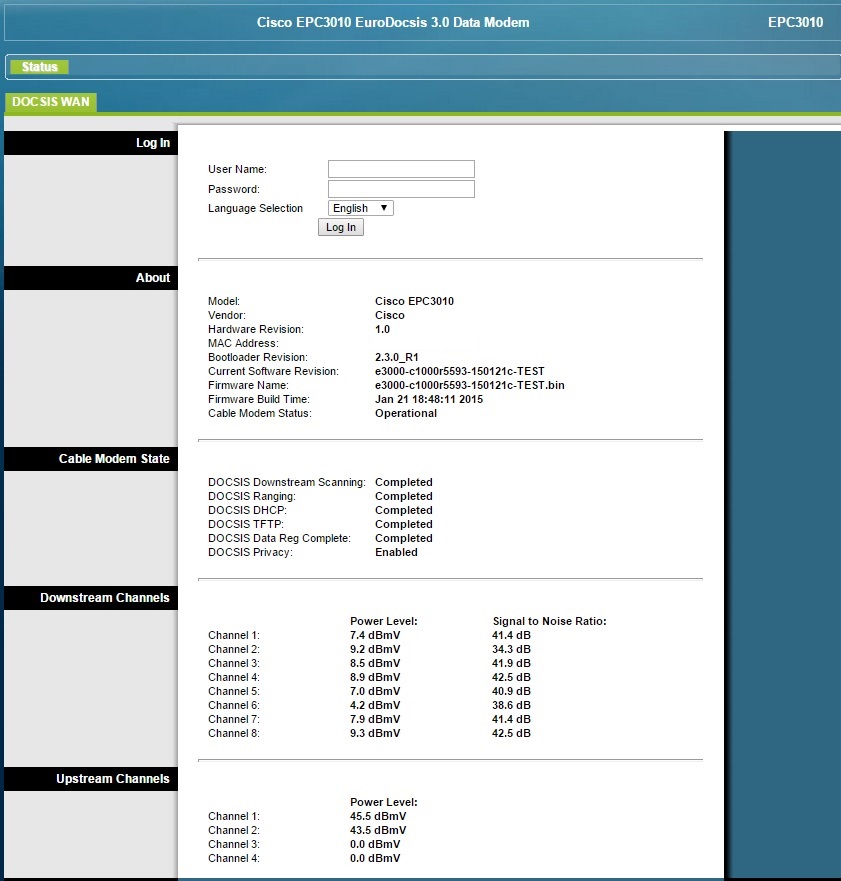This screenshot has height=881, width=841.
Task: Click Channel 3 SNR value 41.9 dB
Action: tap(511, 664)
